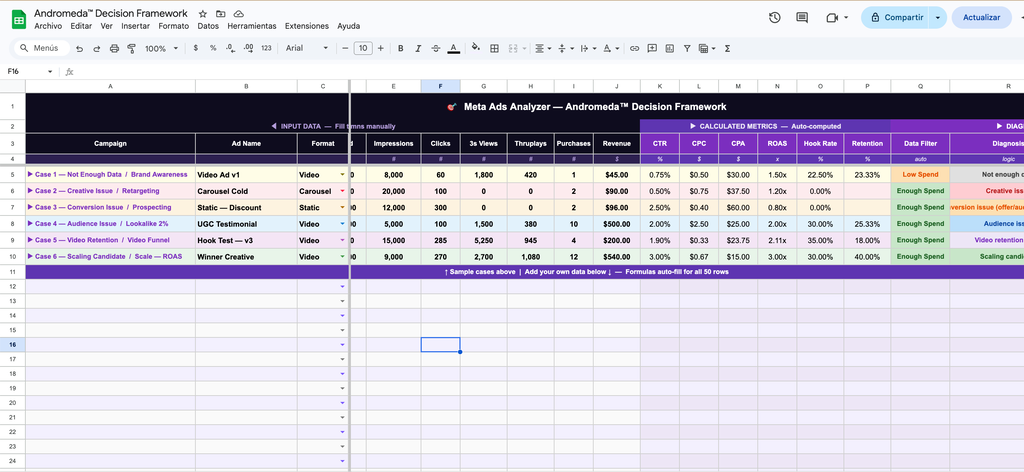Open the Share options arrow next to Compartir
The height and width of the screenshot is (472, 1024).
tap(938, 18)
